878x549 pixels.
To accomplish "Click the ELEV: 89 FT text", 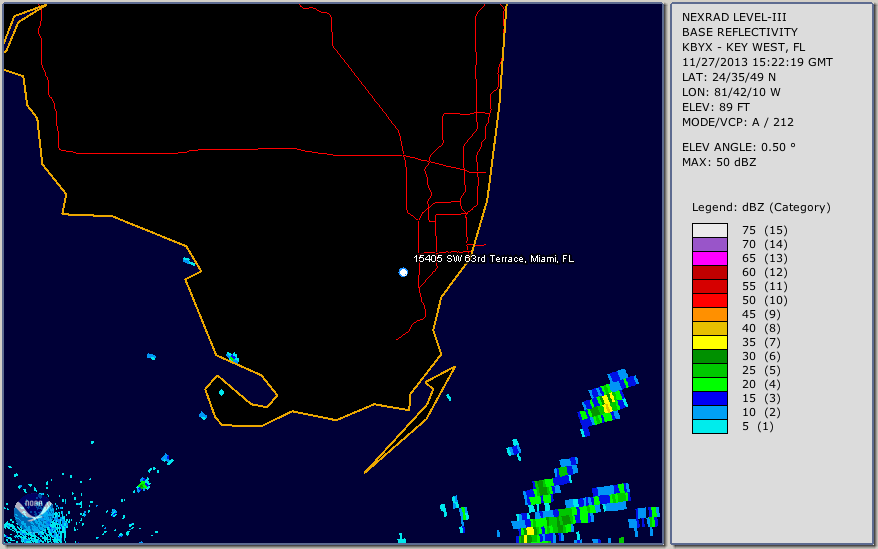I will 715,108.
